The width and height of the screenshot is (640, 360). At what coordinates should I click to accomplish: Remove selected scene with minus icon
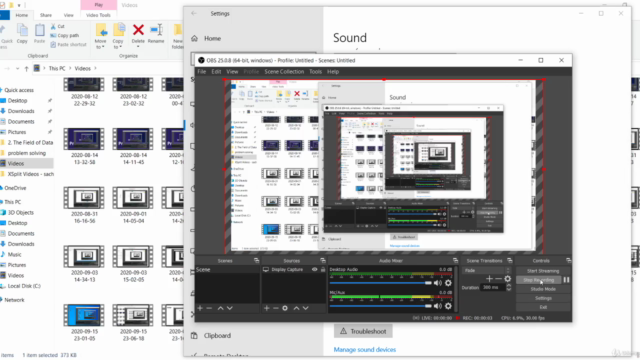pos(209,308)
